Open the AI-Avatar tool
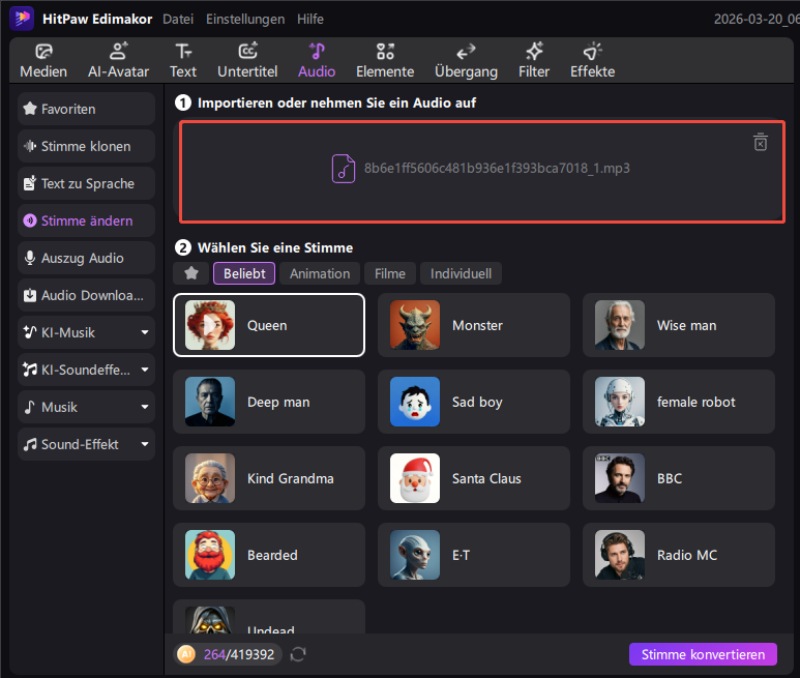800x678 pixels. point(118,60)
